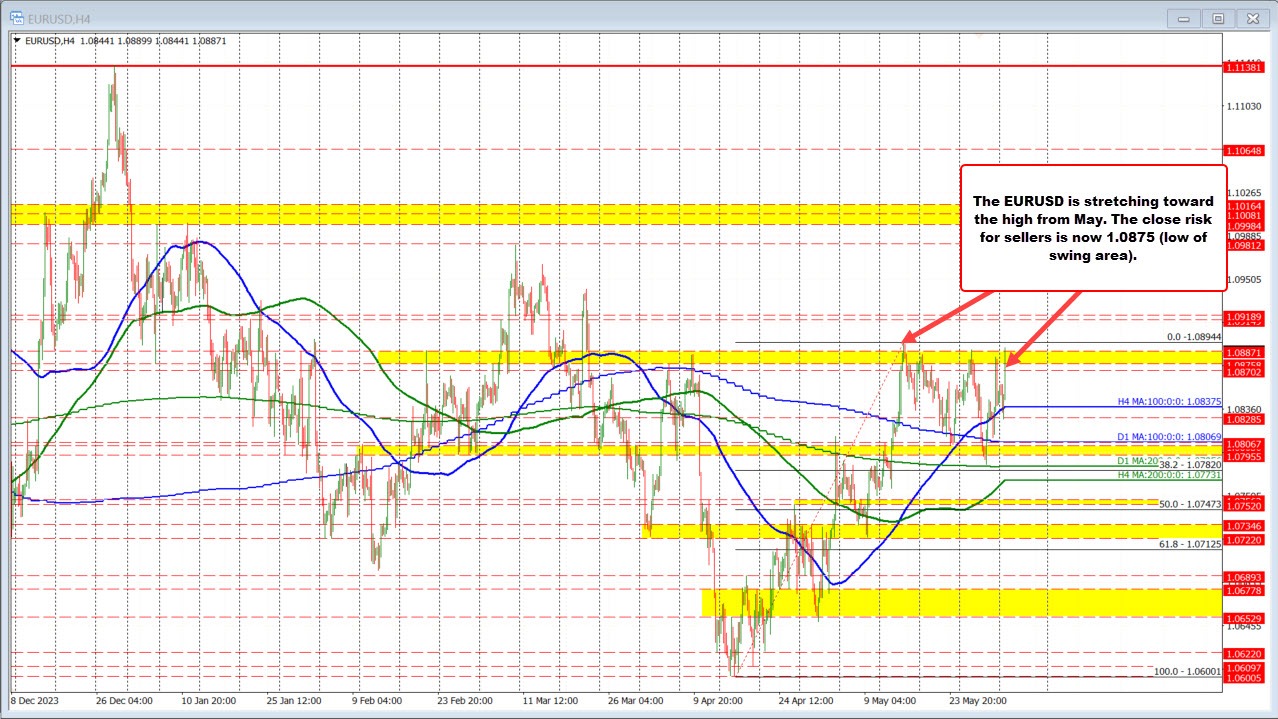The width and height of the screenshot is (1278, 719).
Task: Click the current price 1.08871 label
Action: point(1244,352)
